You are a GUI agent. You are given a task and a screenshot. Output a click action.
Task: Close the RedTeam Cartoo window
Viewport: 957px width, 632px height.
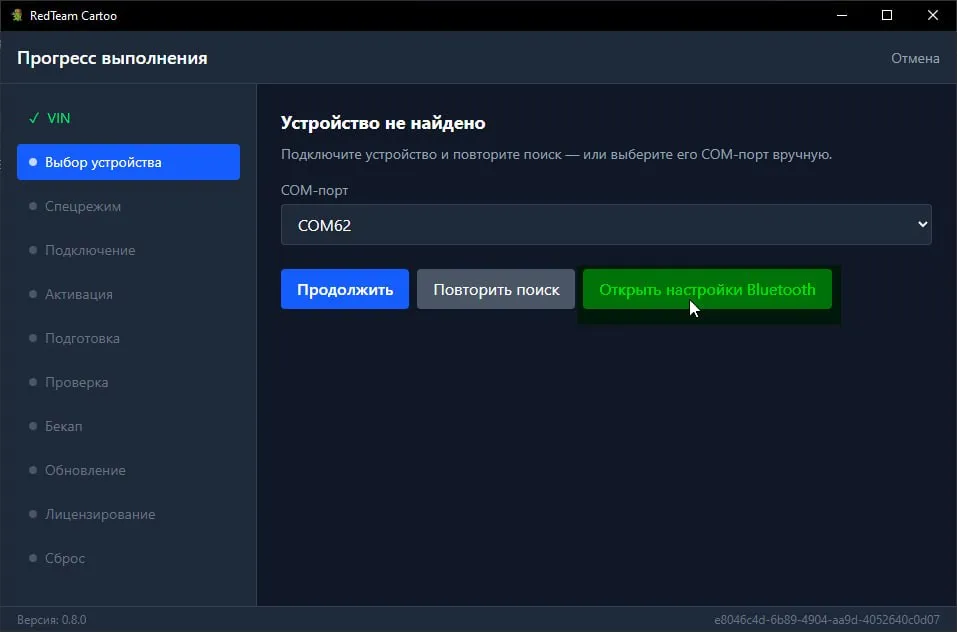pos(933,15)
